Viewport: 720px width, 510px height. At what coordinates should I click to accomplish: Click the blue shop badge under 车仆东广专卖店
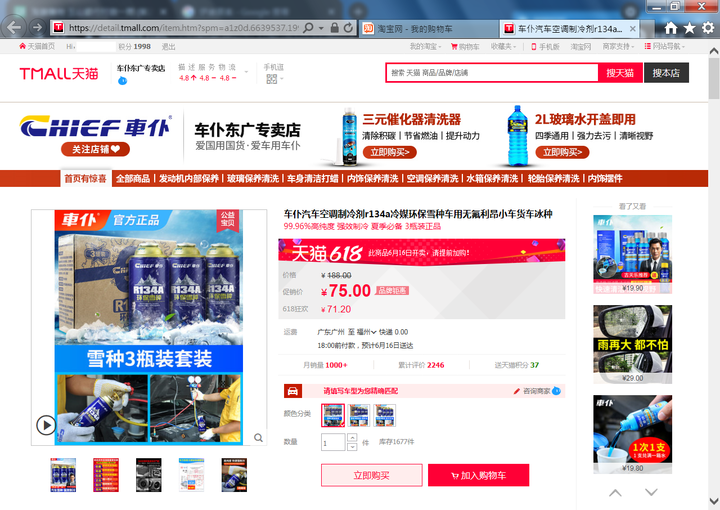click(122, 81)
